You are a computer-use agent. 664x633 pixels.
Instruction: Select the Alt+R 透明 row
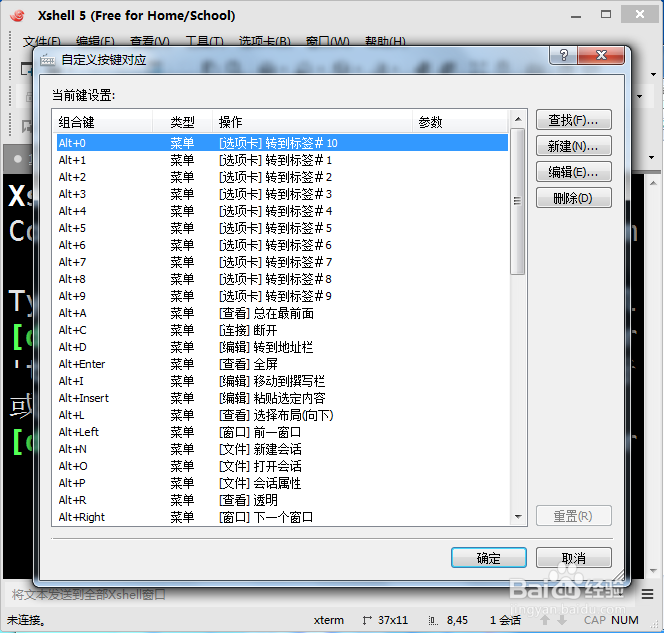282,500
